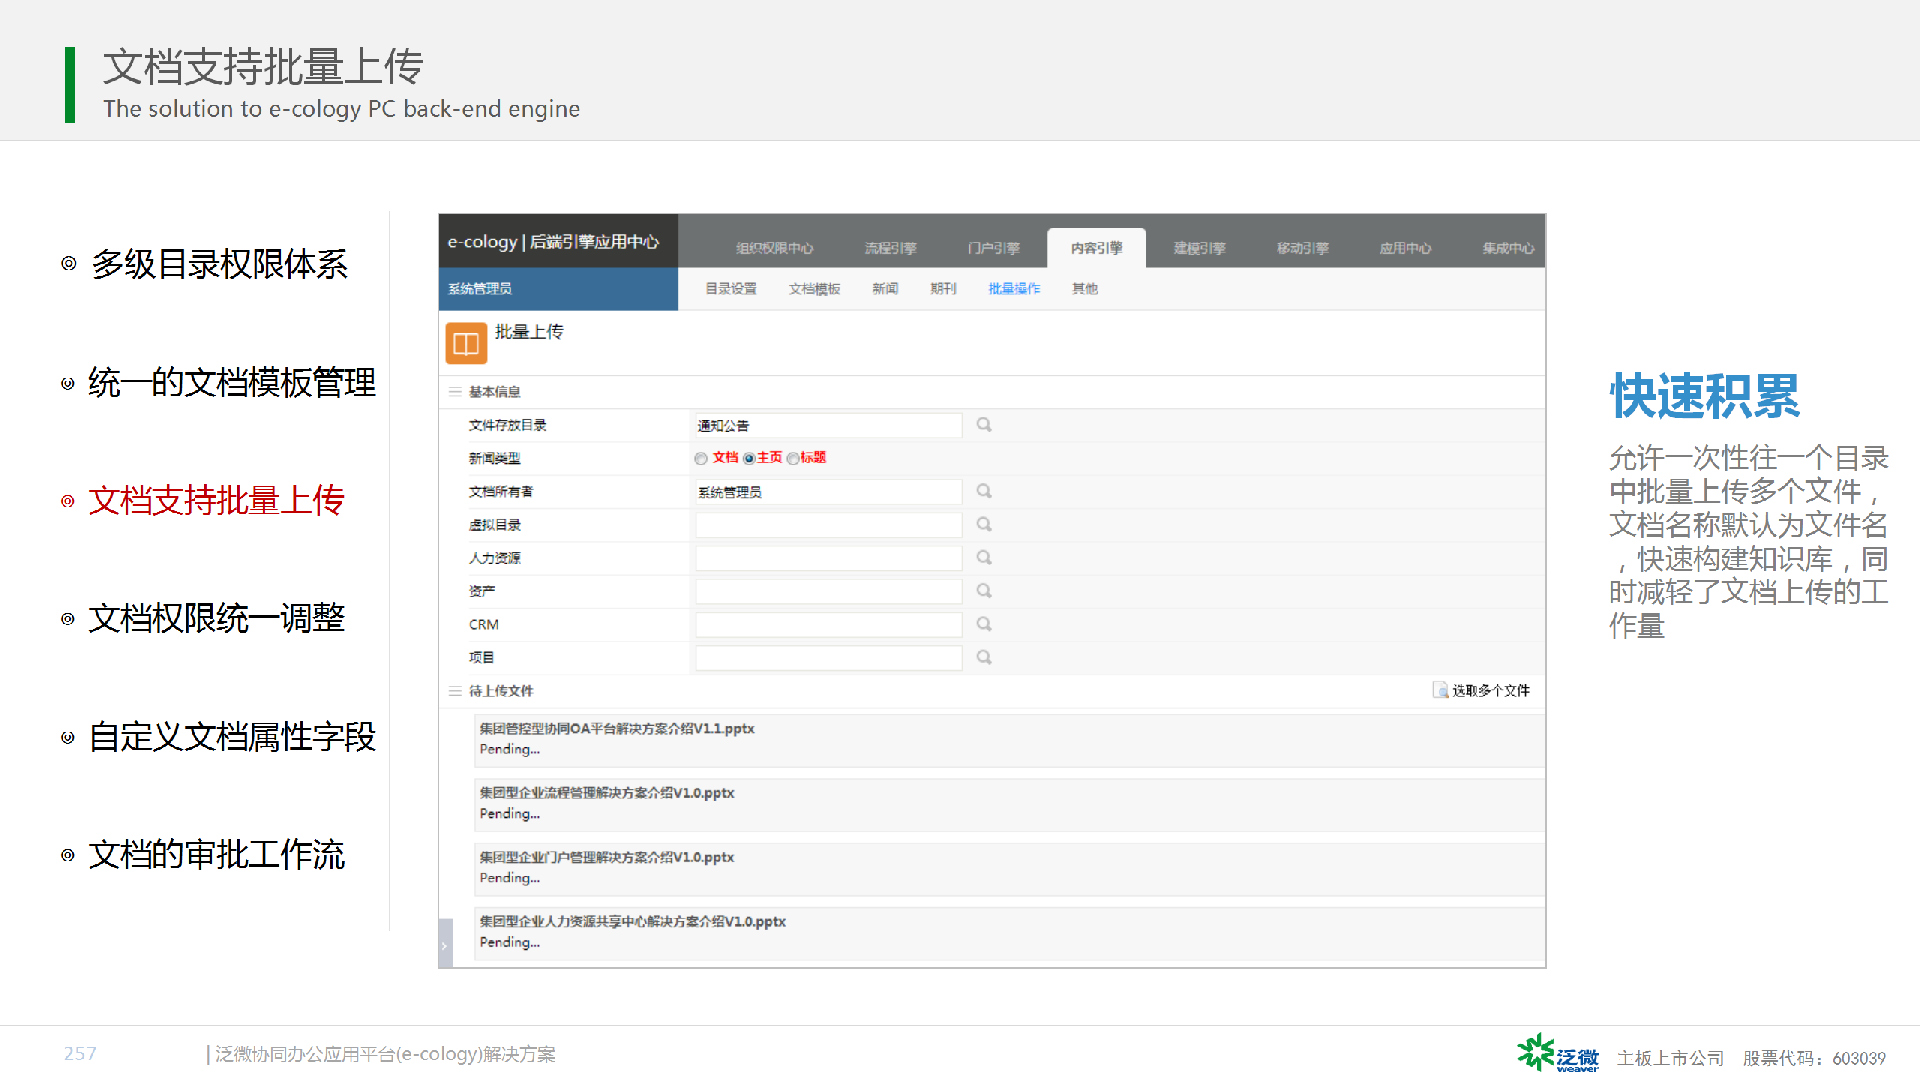
Task: Click the e-cology 后端引擎应用中心 logo
Action: (x=558, y=241)
